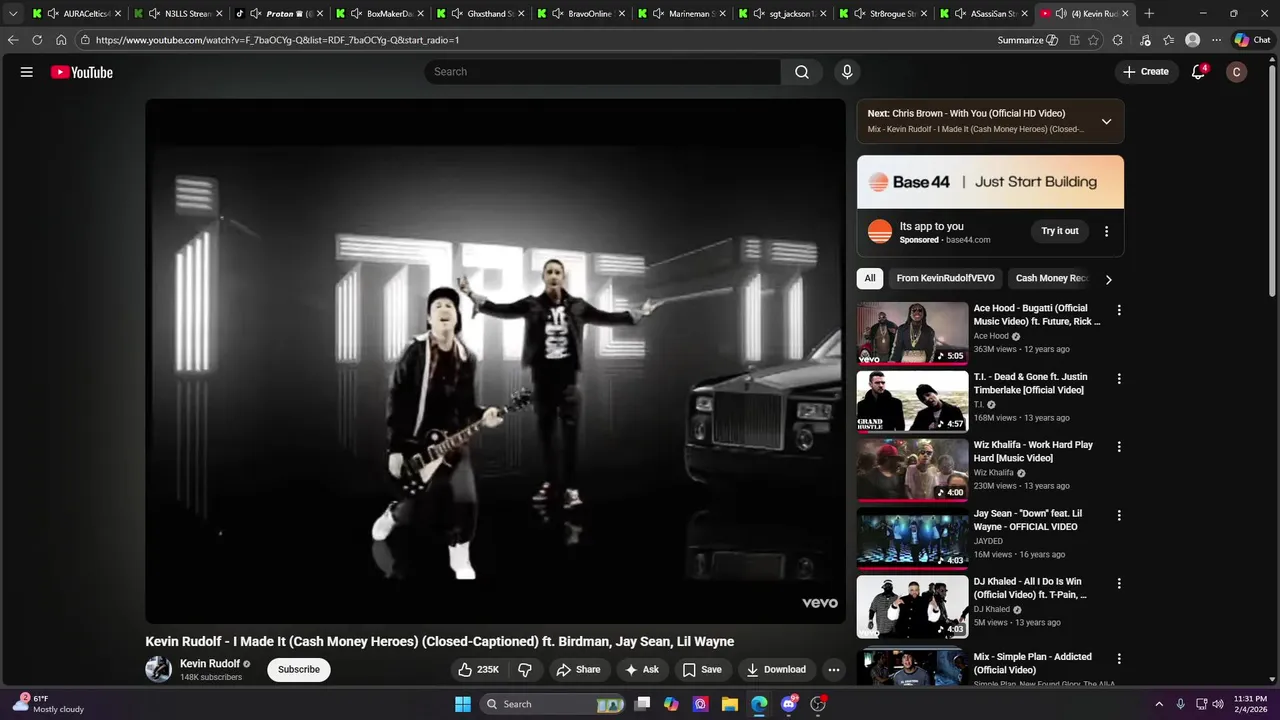
Task: Reload the page in browser toolbar
Action: pyautogui.click(x=37, y=40)
